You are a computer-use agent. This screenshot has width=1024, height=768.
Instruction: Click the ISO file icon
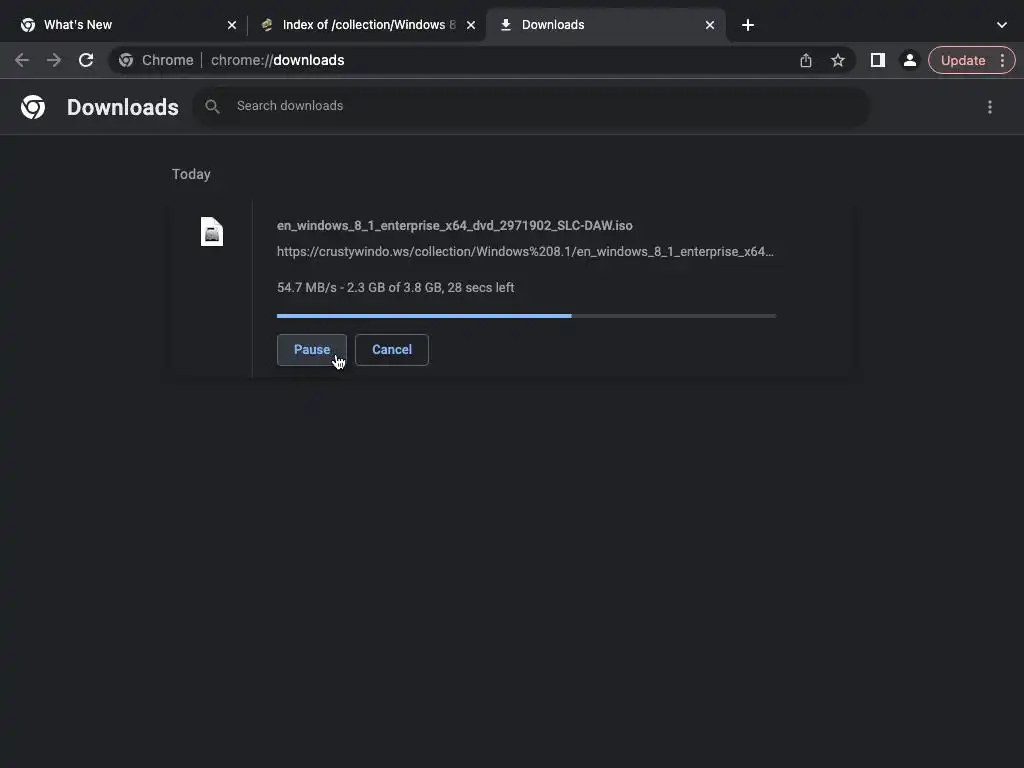(x=212, y=232)
